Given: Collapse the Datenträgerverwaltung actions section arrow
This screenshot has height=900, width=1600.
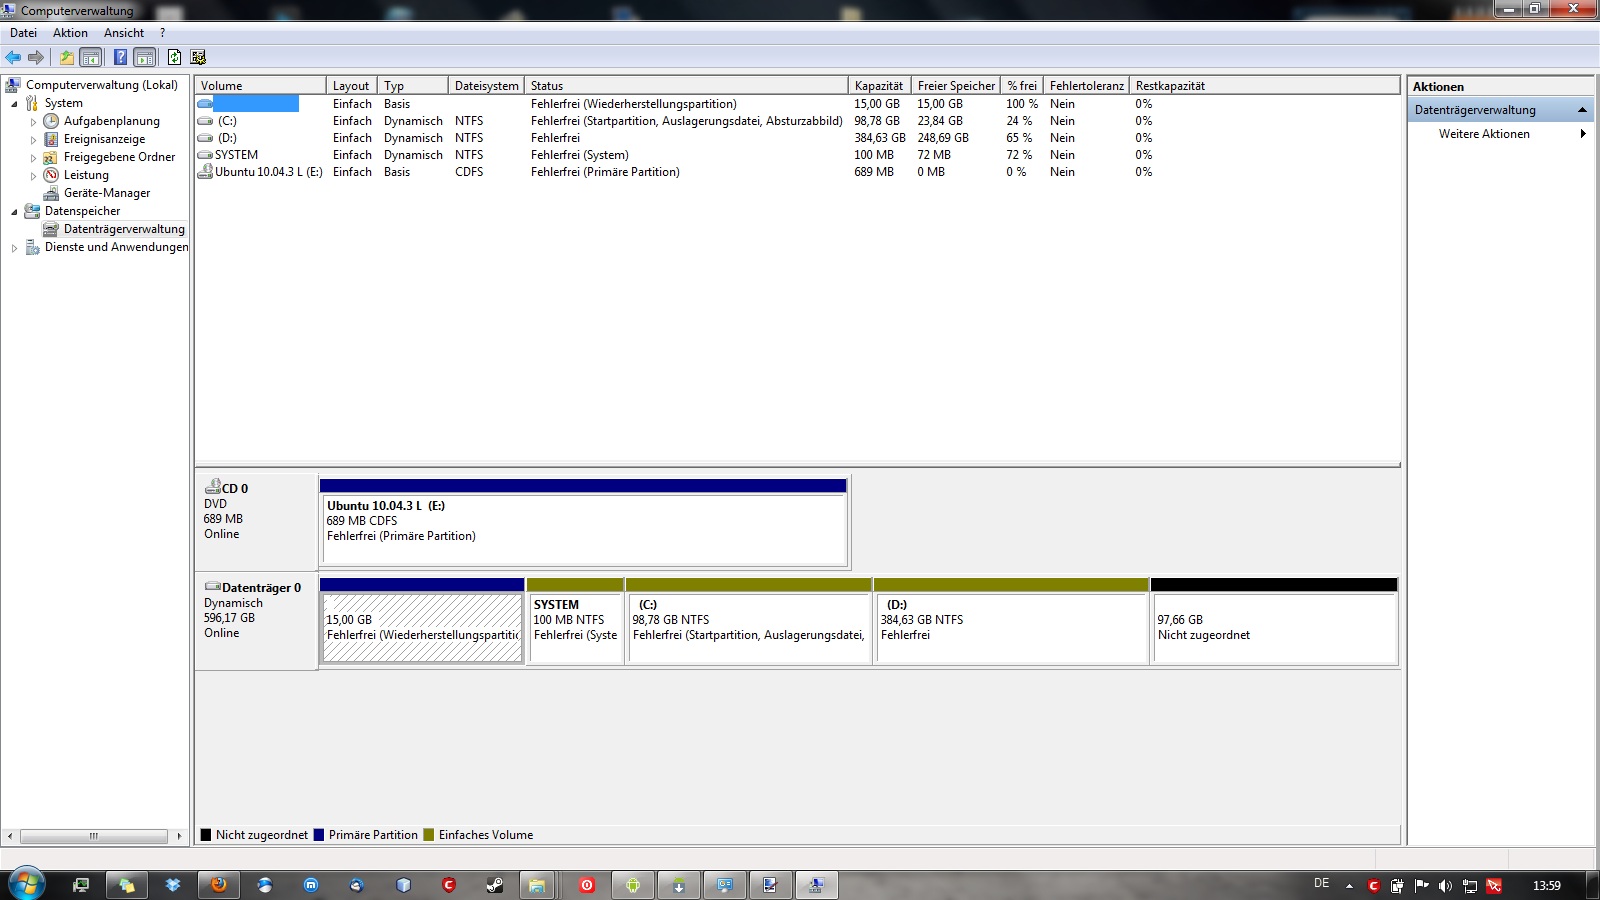Looking at the screenshot, I should (x=1582, y=110).
